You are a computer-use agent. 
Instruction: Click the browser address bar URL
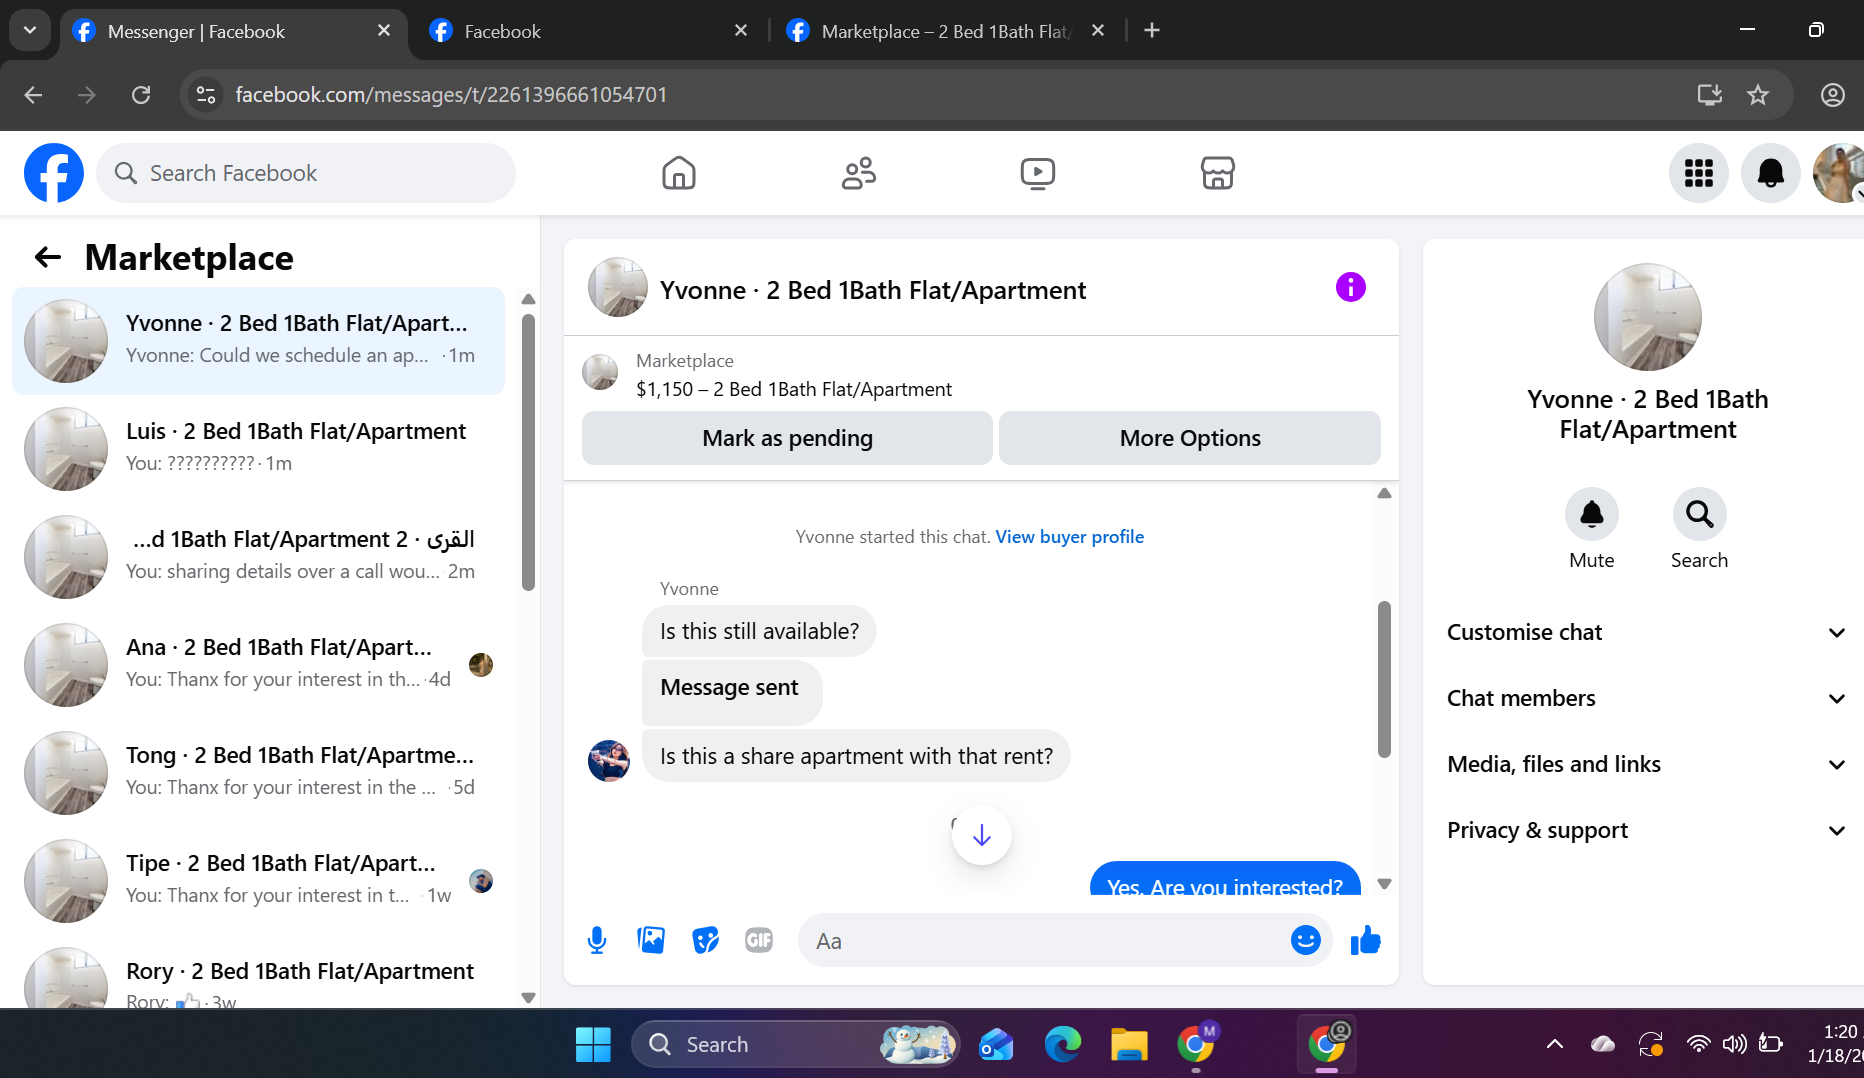tap(451, 95)
